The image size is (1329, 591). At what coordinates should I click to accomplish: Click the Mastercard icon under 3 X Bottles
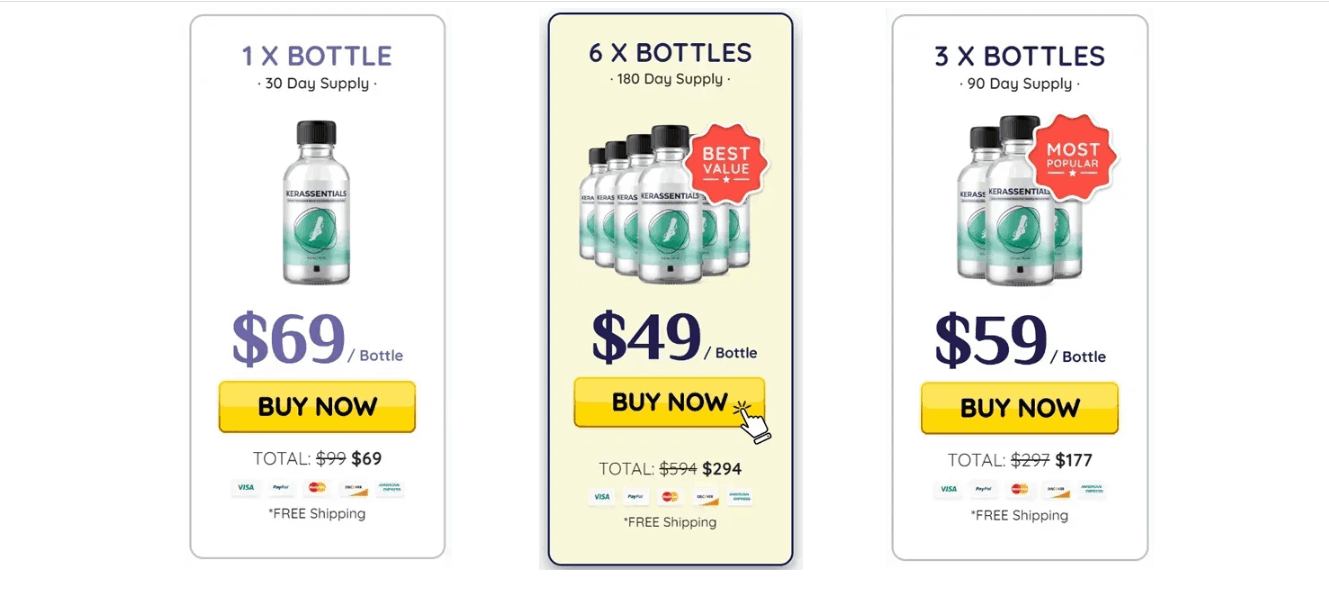[1019, 489]
